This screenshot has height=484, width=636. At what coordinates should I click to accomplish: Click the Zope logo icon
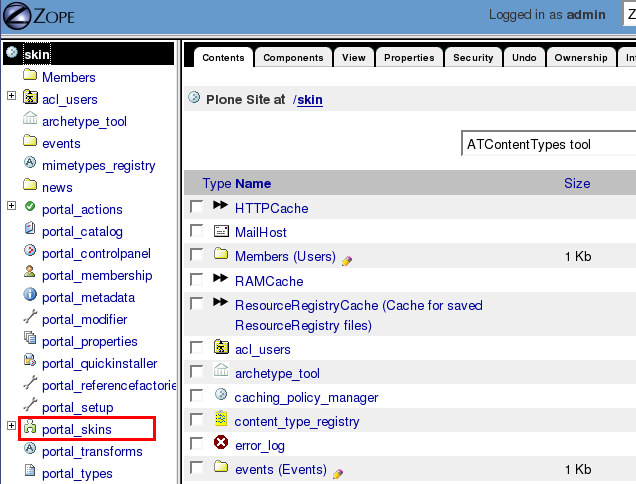pos(17,16)
